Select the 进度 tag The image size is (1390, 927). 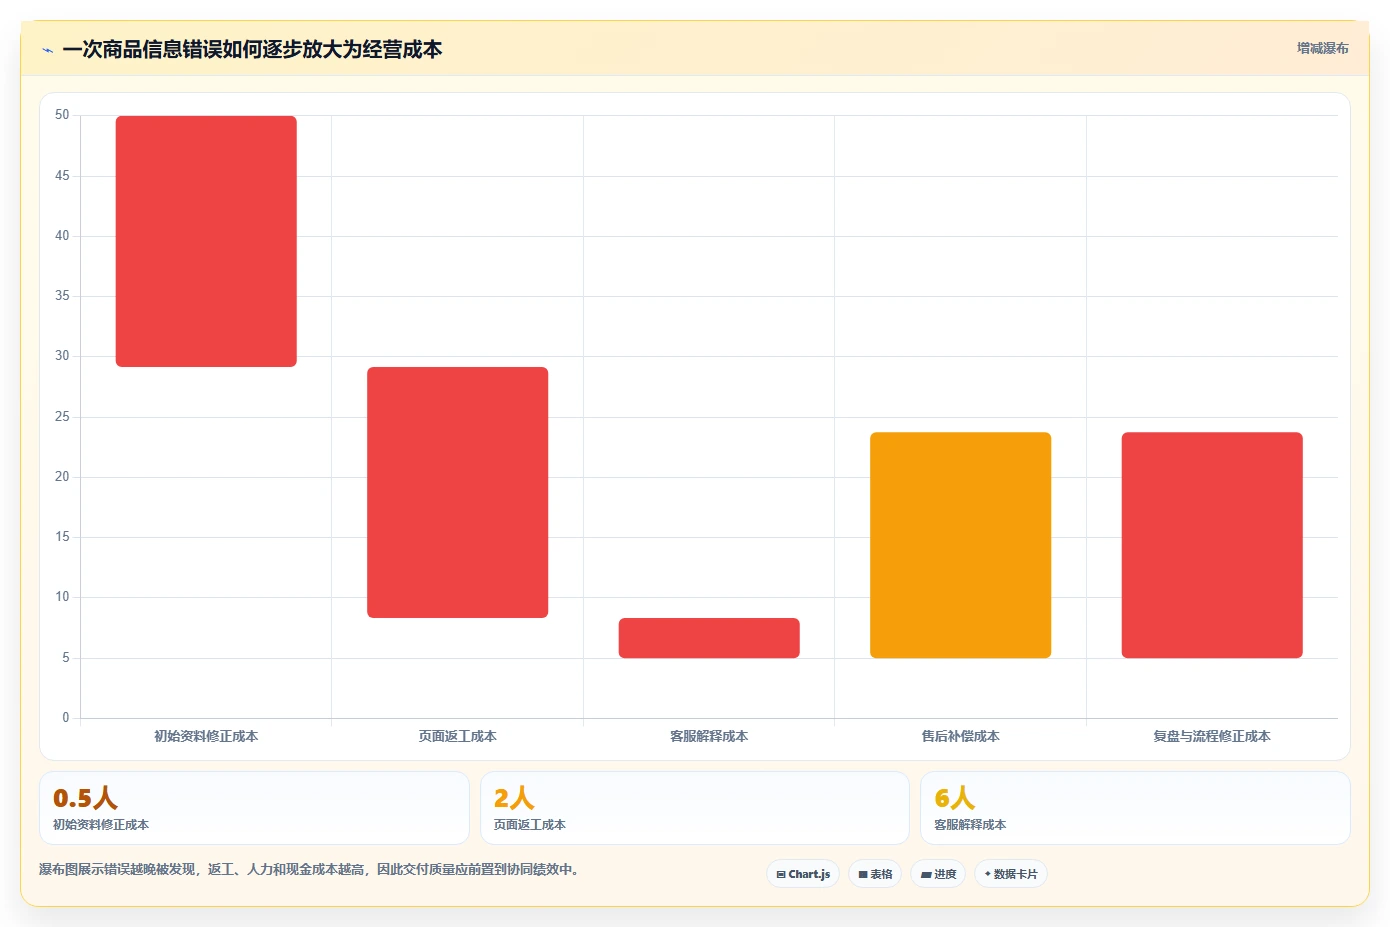tap(938, 874)
